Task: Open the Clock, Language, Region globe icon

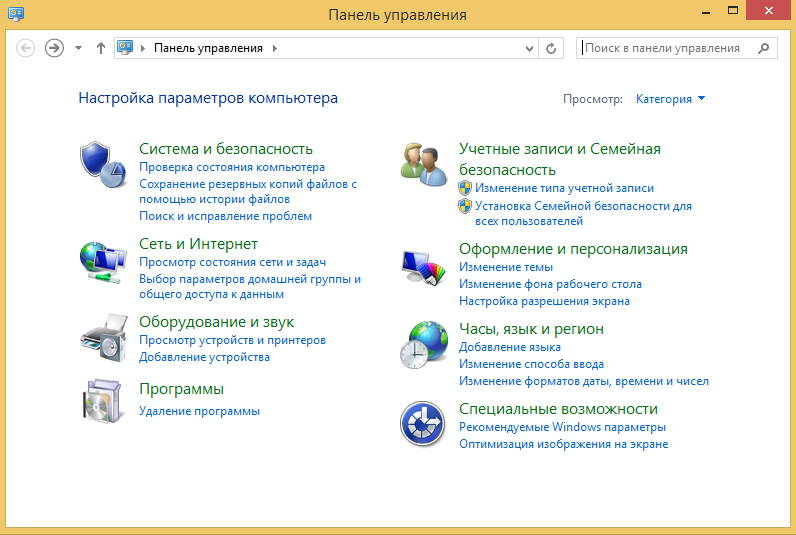Action: click(x=423, y=345)
